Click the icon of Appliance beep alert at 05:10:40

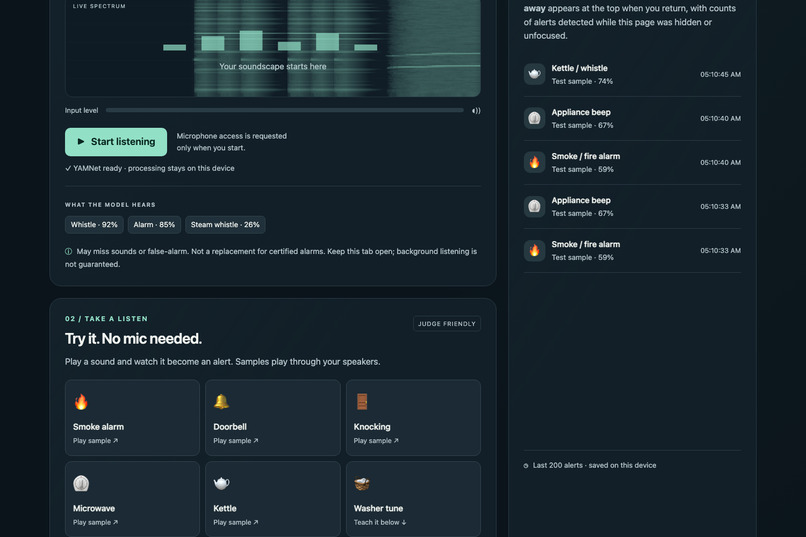point(535,118)
